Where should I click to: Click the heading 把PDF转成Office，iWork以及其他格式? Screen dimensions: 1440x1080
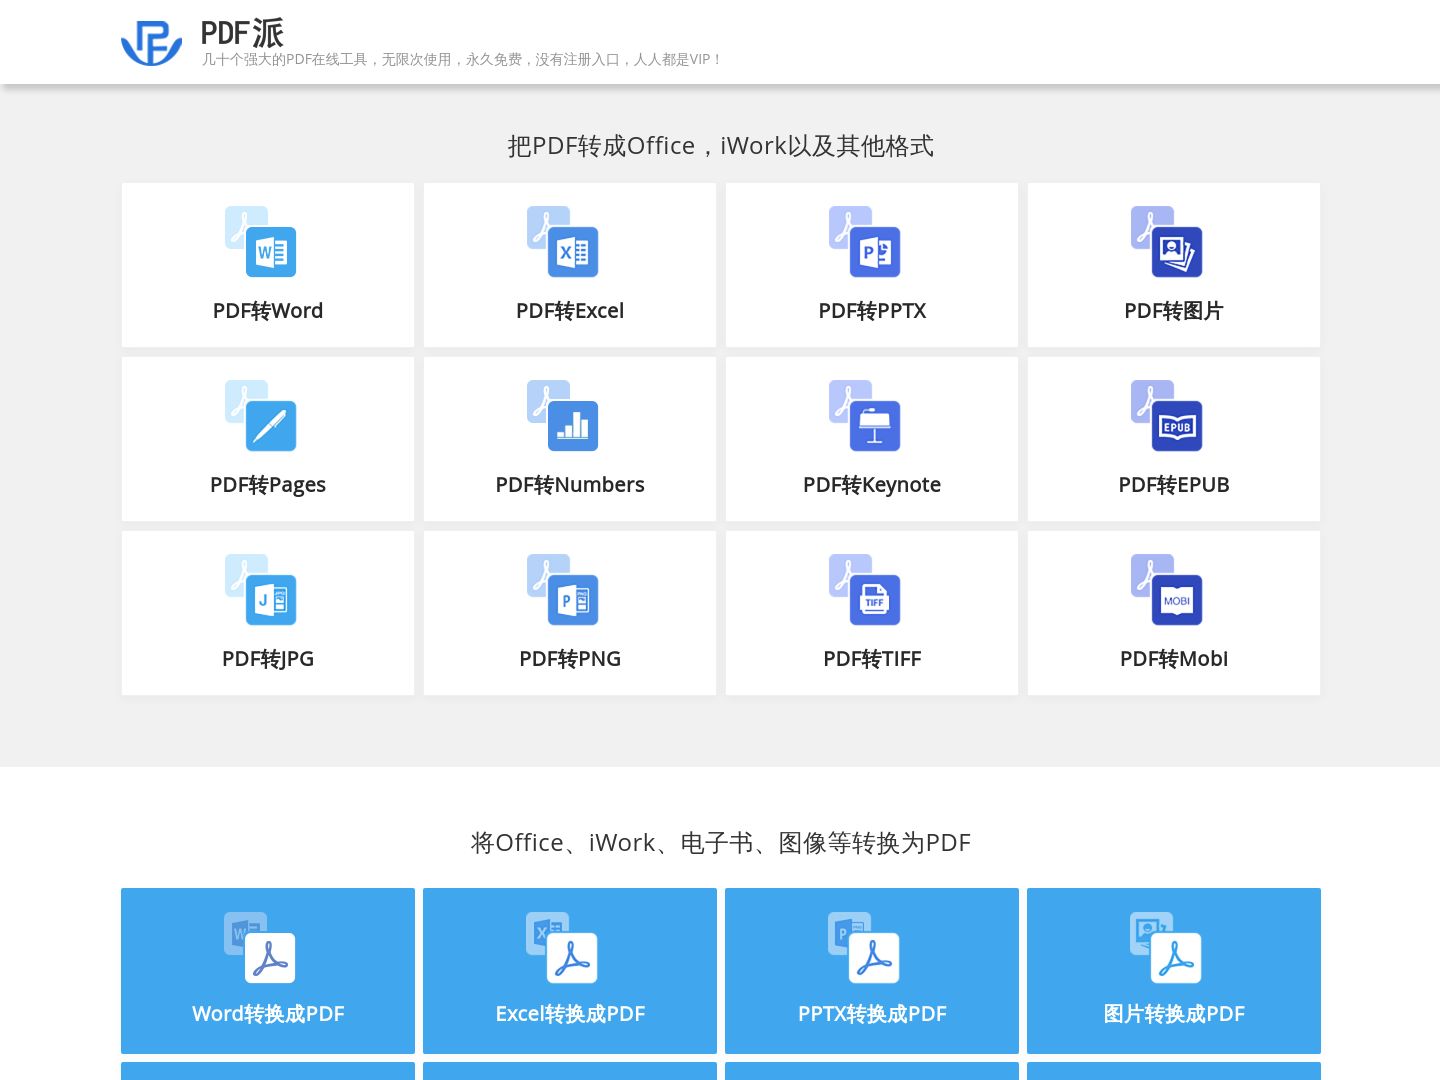[720, 146]
